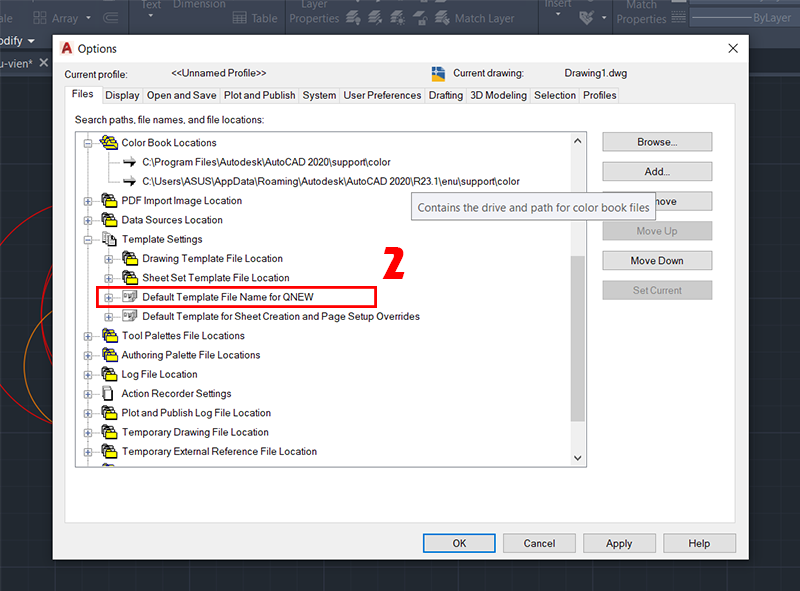
Task: Collapse the Template Settings branch
Action: coord(89,239)
